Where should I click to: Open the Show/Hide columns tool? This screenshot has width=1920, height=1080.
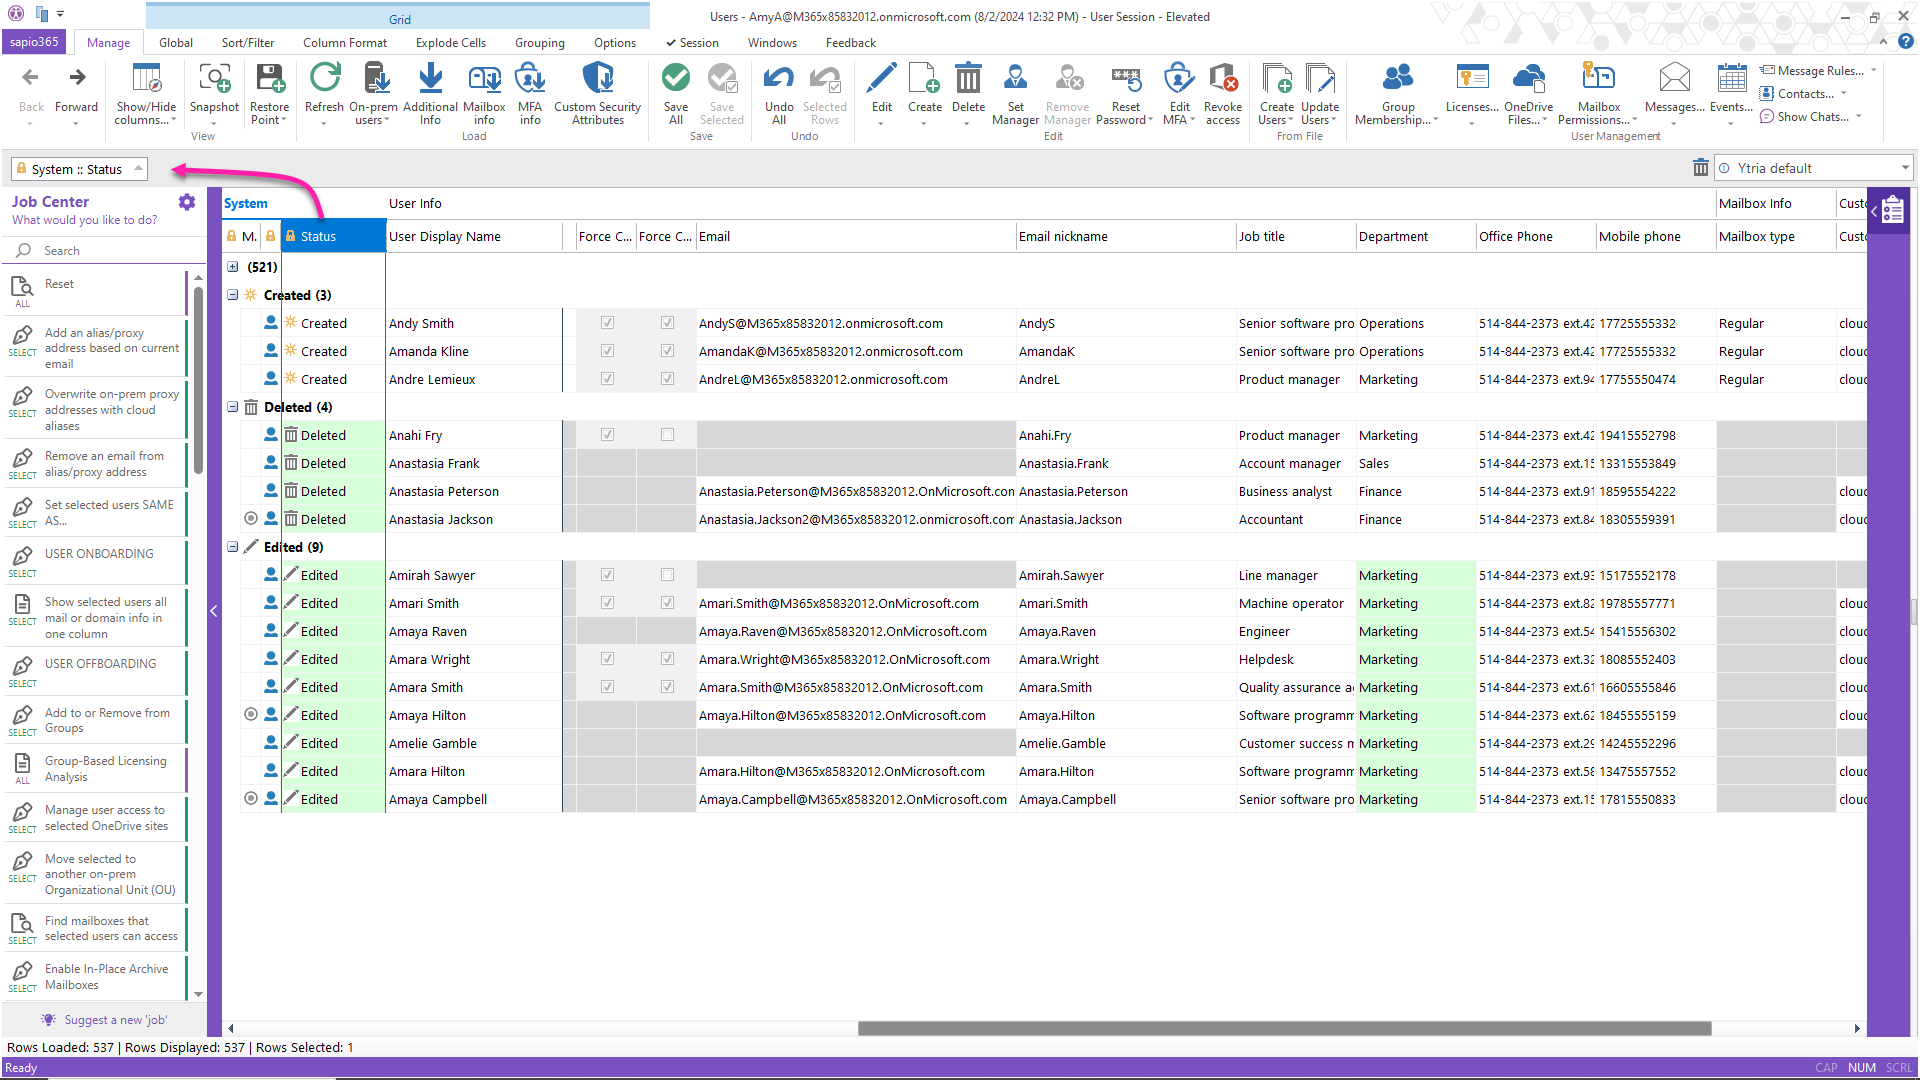click(x=146, y=93)
